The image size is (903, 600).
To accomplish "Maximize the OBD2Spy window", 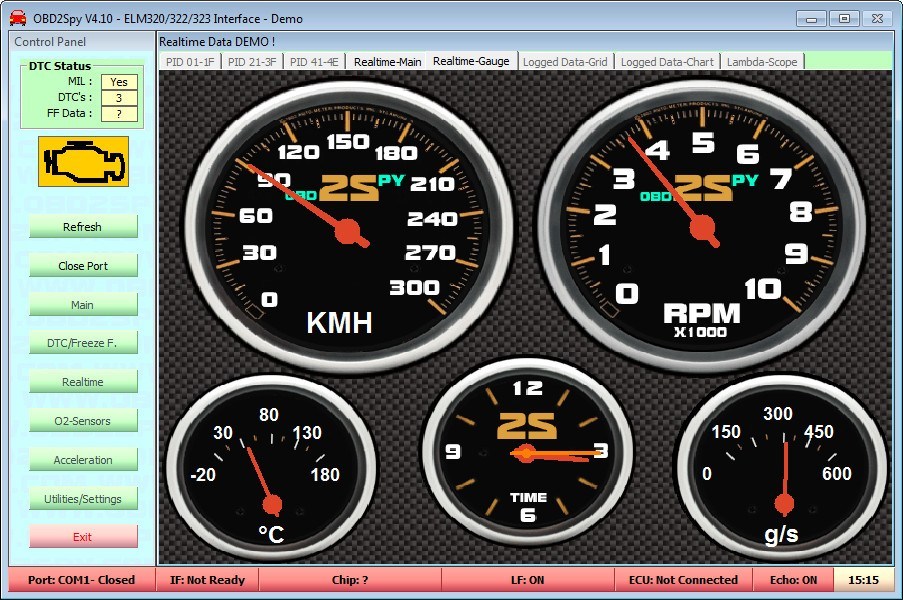I will click(x=844, y=18).
